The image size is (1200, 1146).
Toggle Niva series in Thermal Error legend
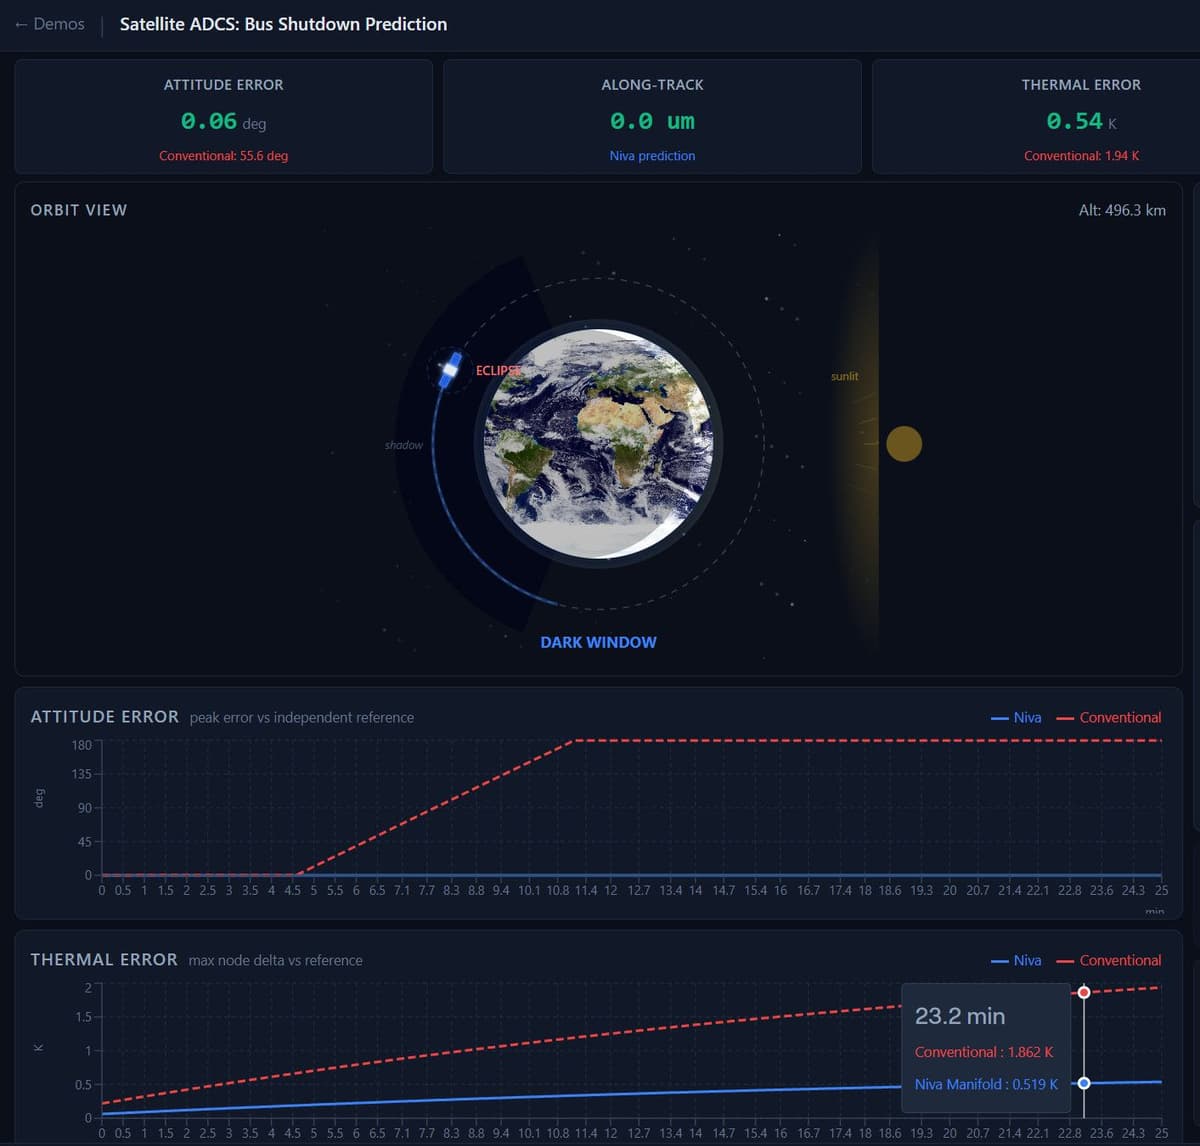(1016, 960)
